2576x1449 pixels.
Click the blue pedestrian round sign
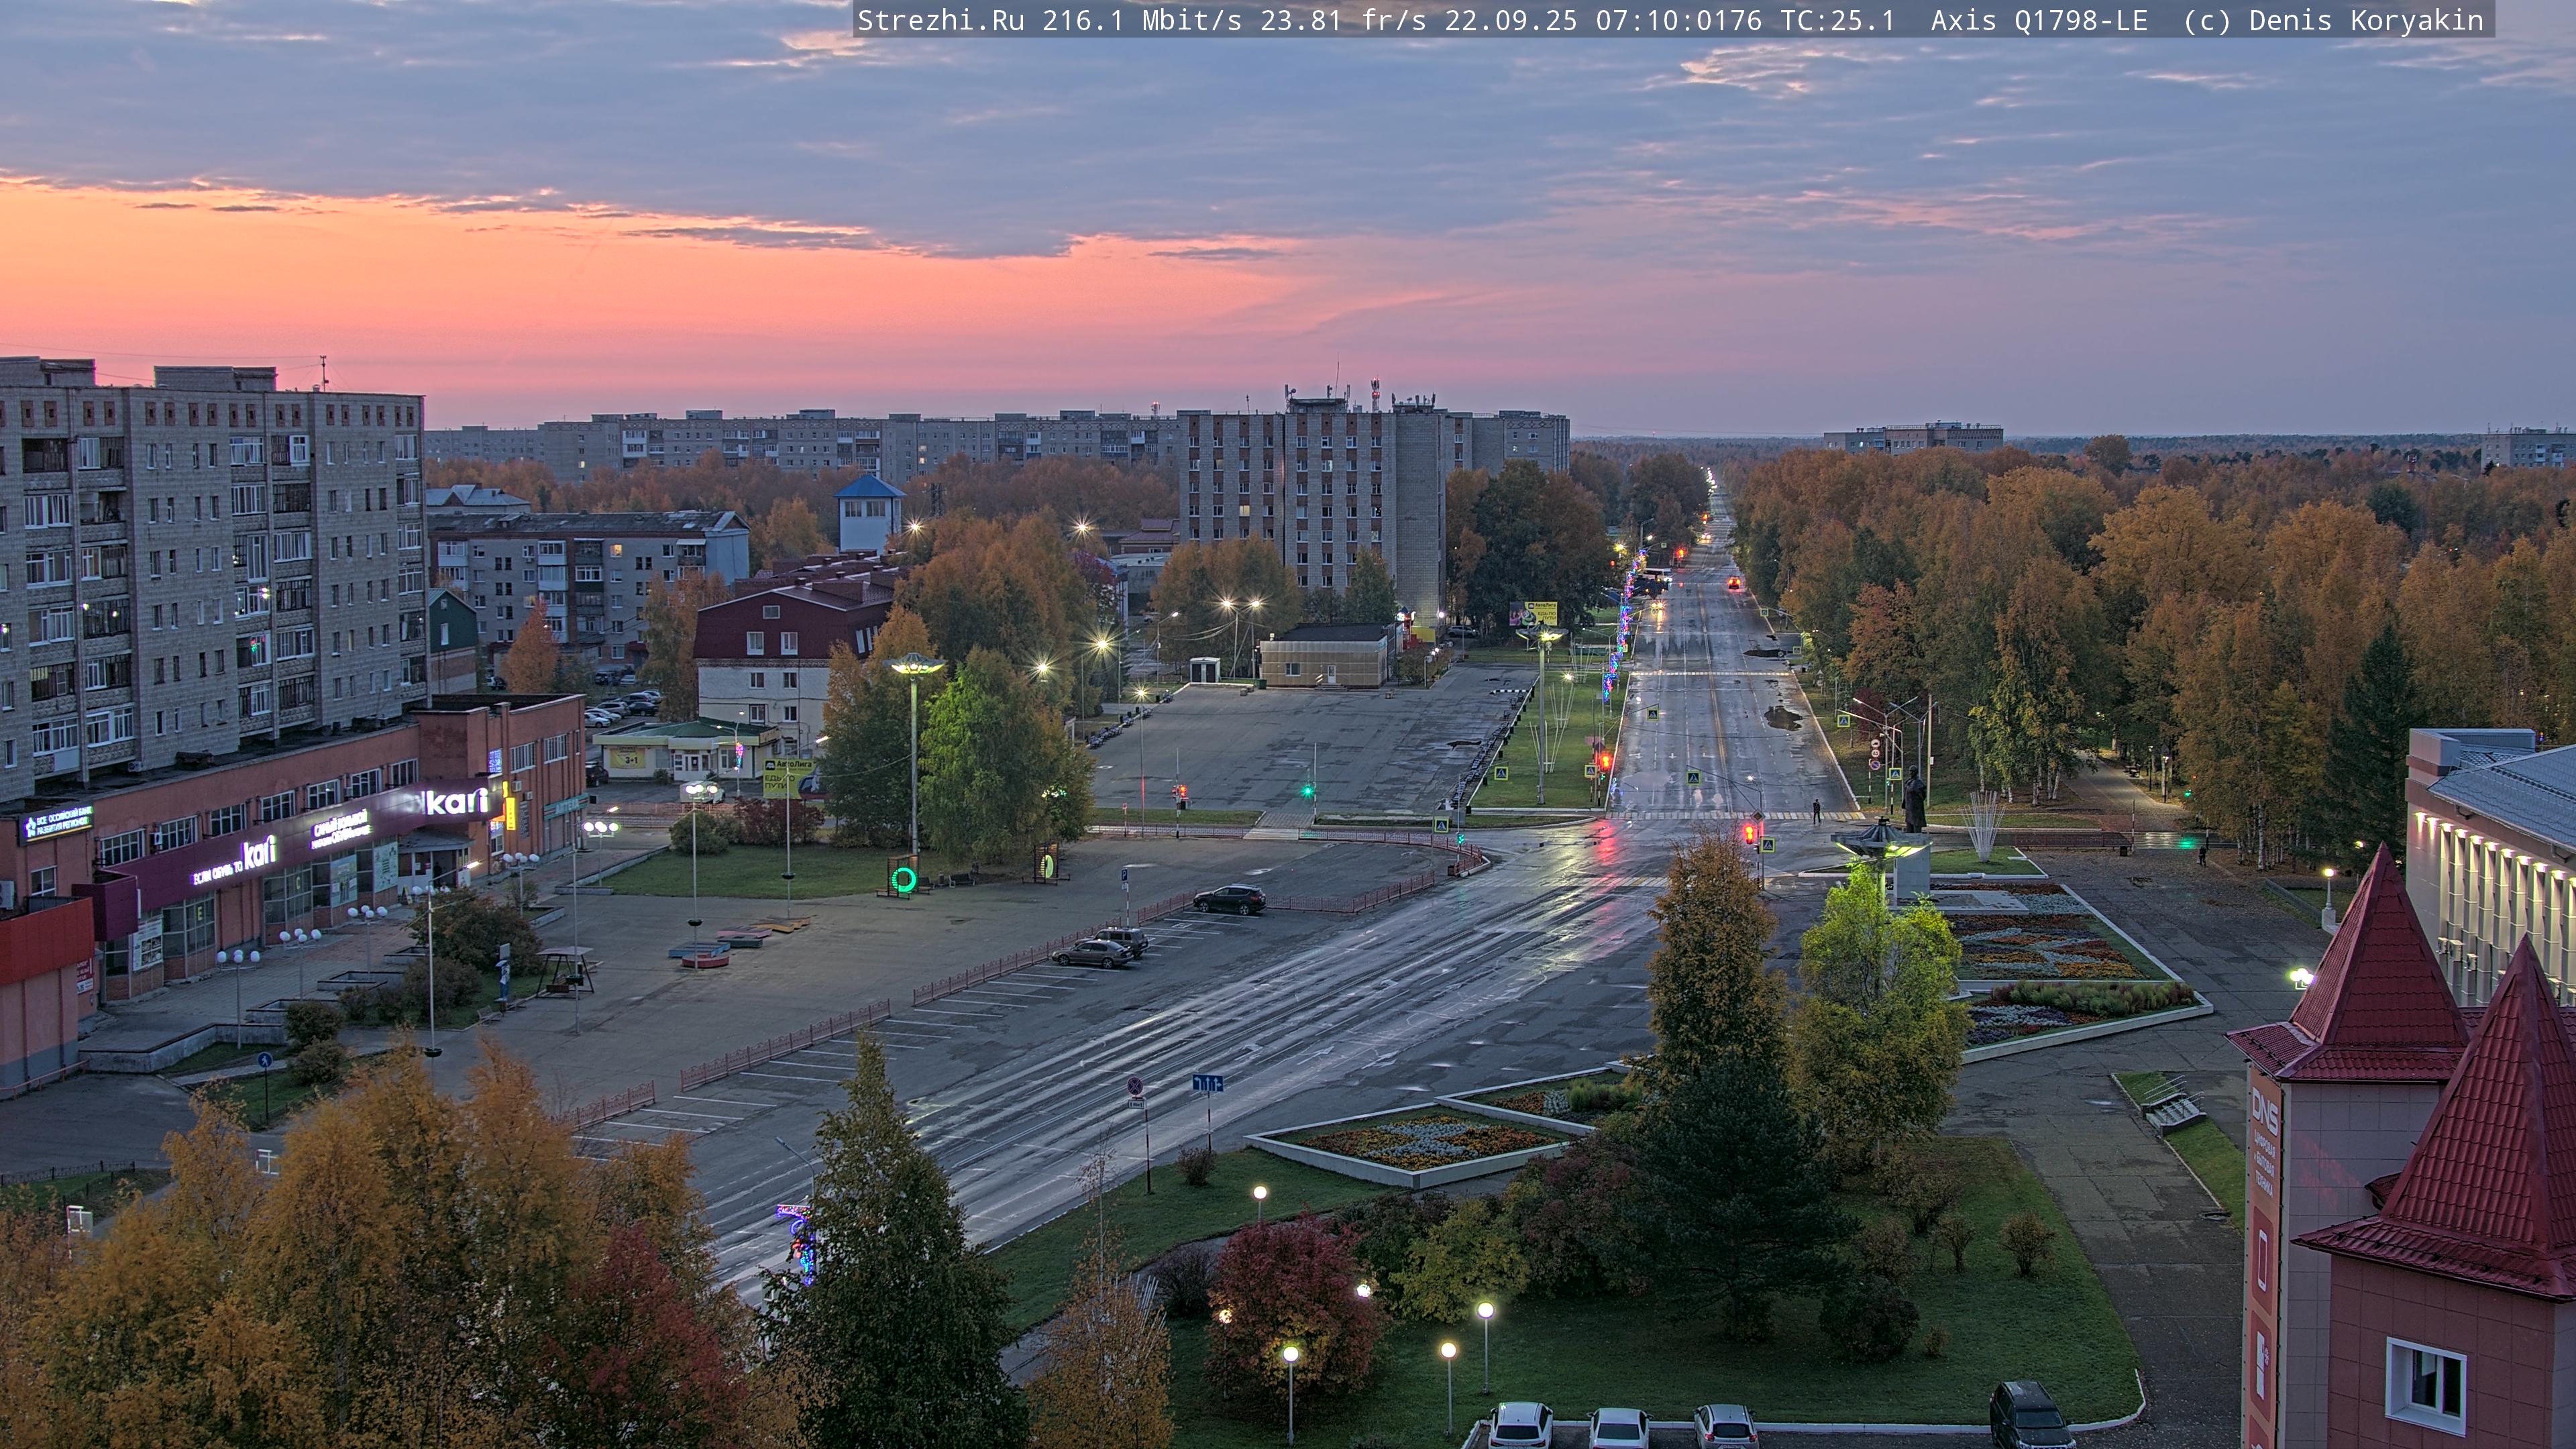[264, 1059]
